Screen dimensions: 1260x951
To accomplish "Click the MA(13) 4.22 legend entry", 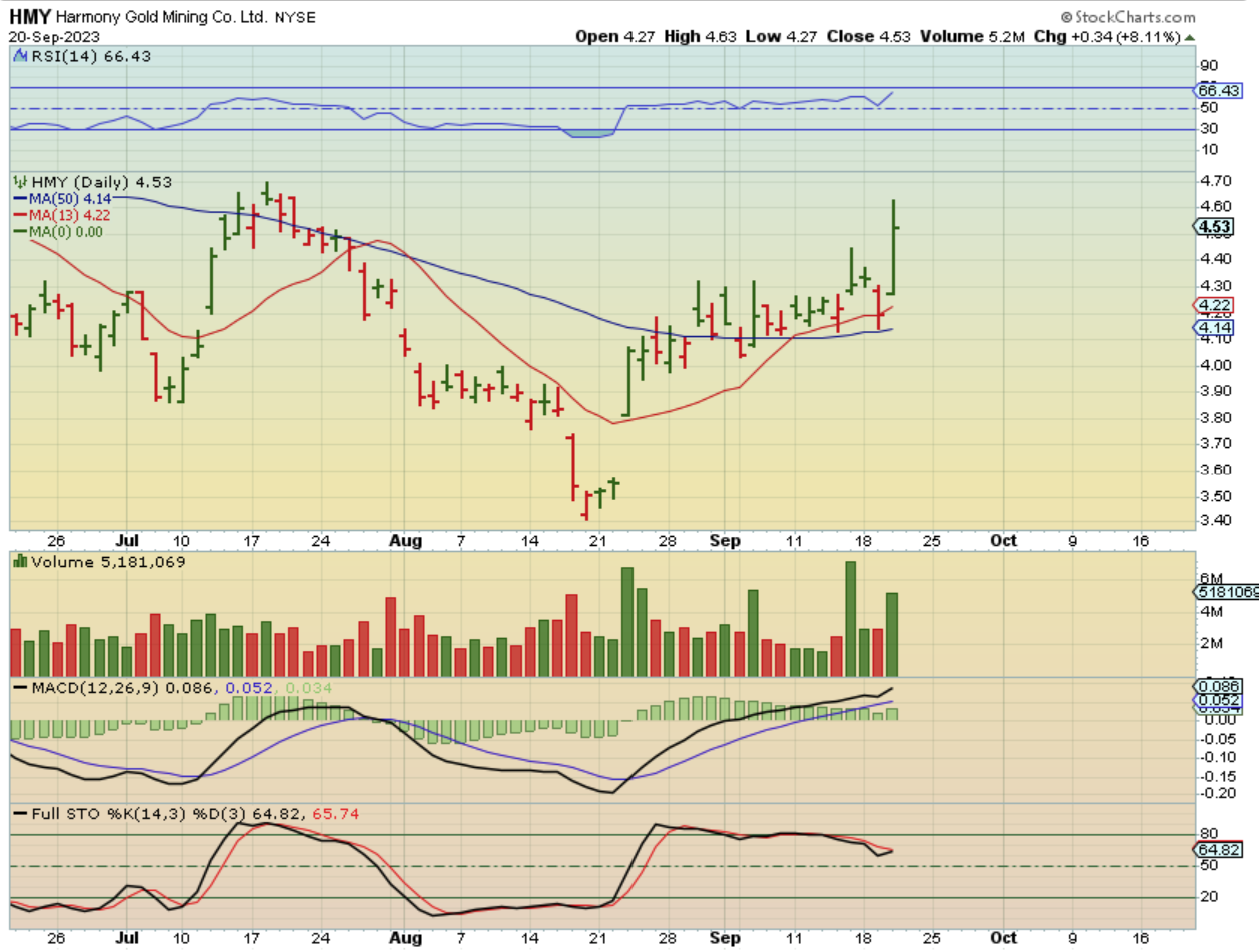I will 64,214.
